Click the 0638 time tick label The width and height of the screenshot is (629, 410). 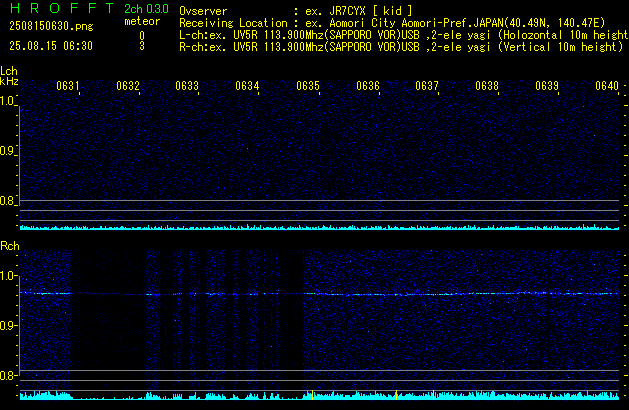pos(487,86)
